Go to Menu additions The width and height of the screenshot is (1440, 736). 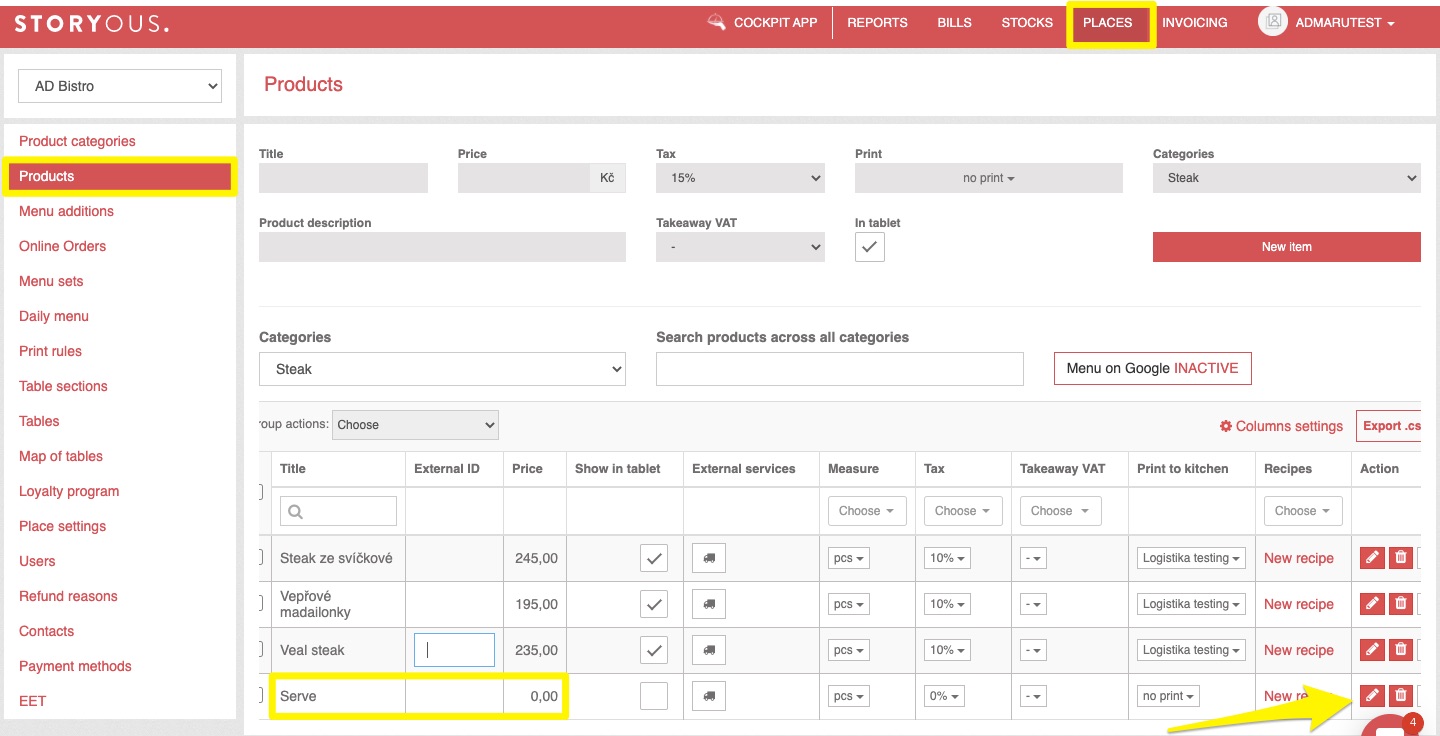(x=66, y=211)
